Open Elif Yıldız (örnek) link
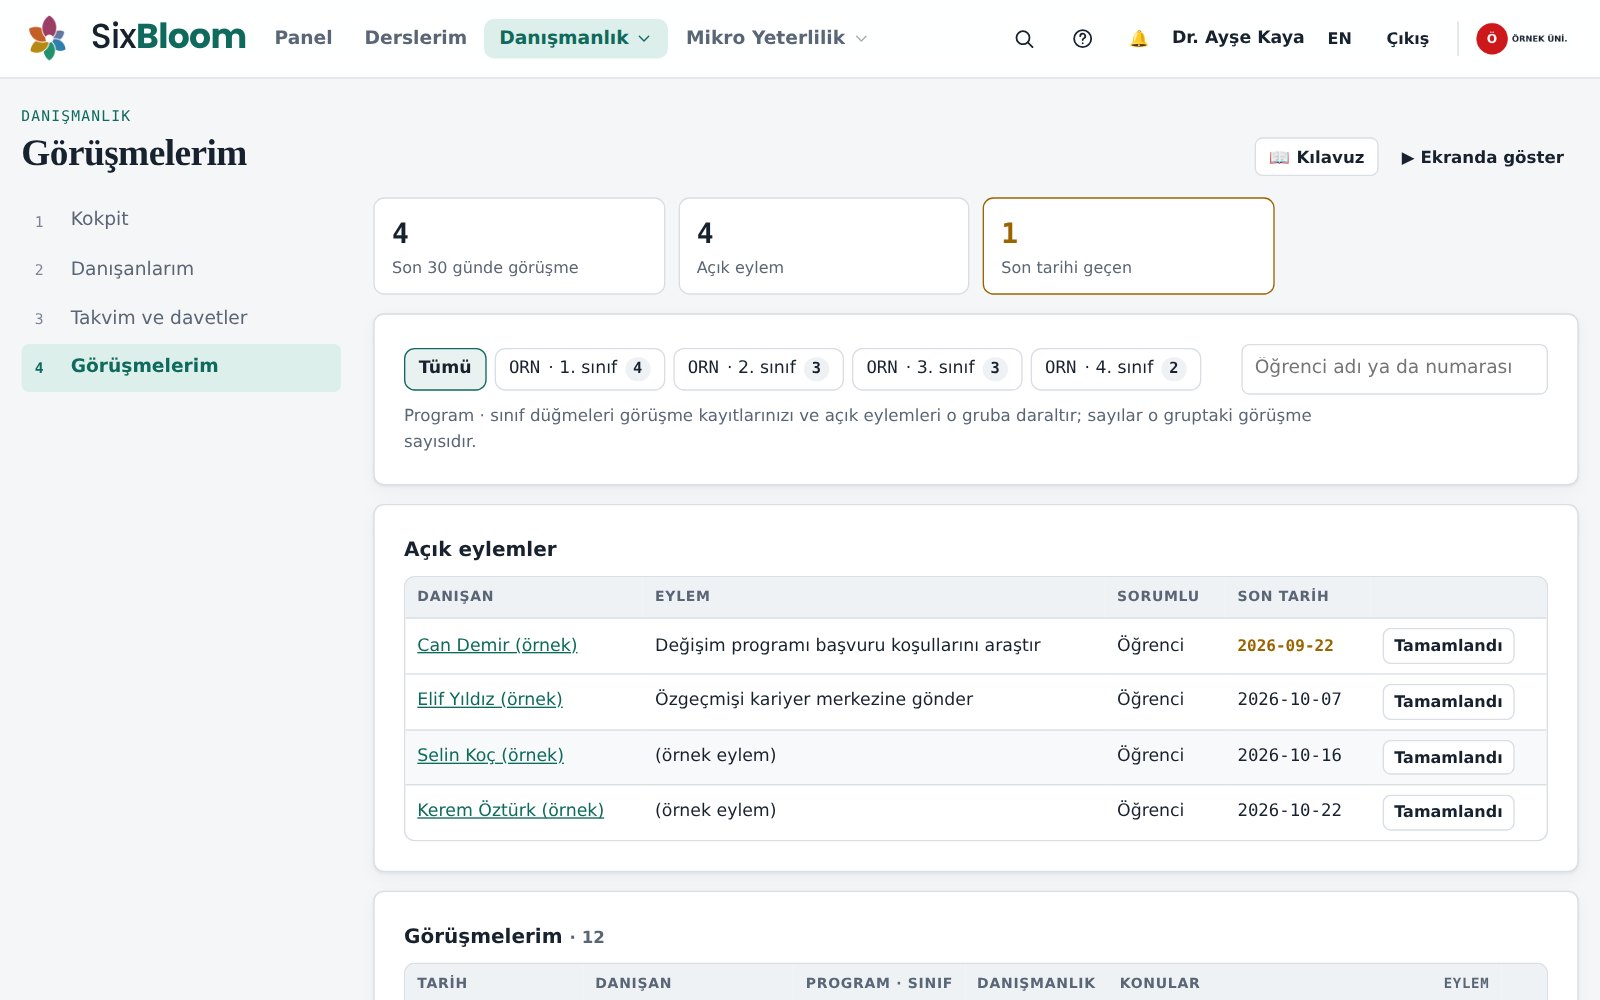 490,699
